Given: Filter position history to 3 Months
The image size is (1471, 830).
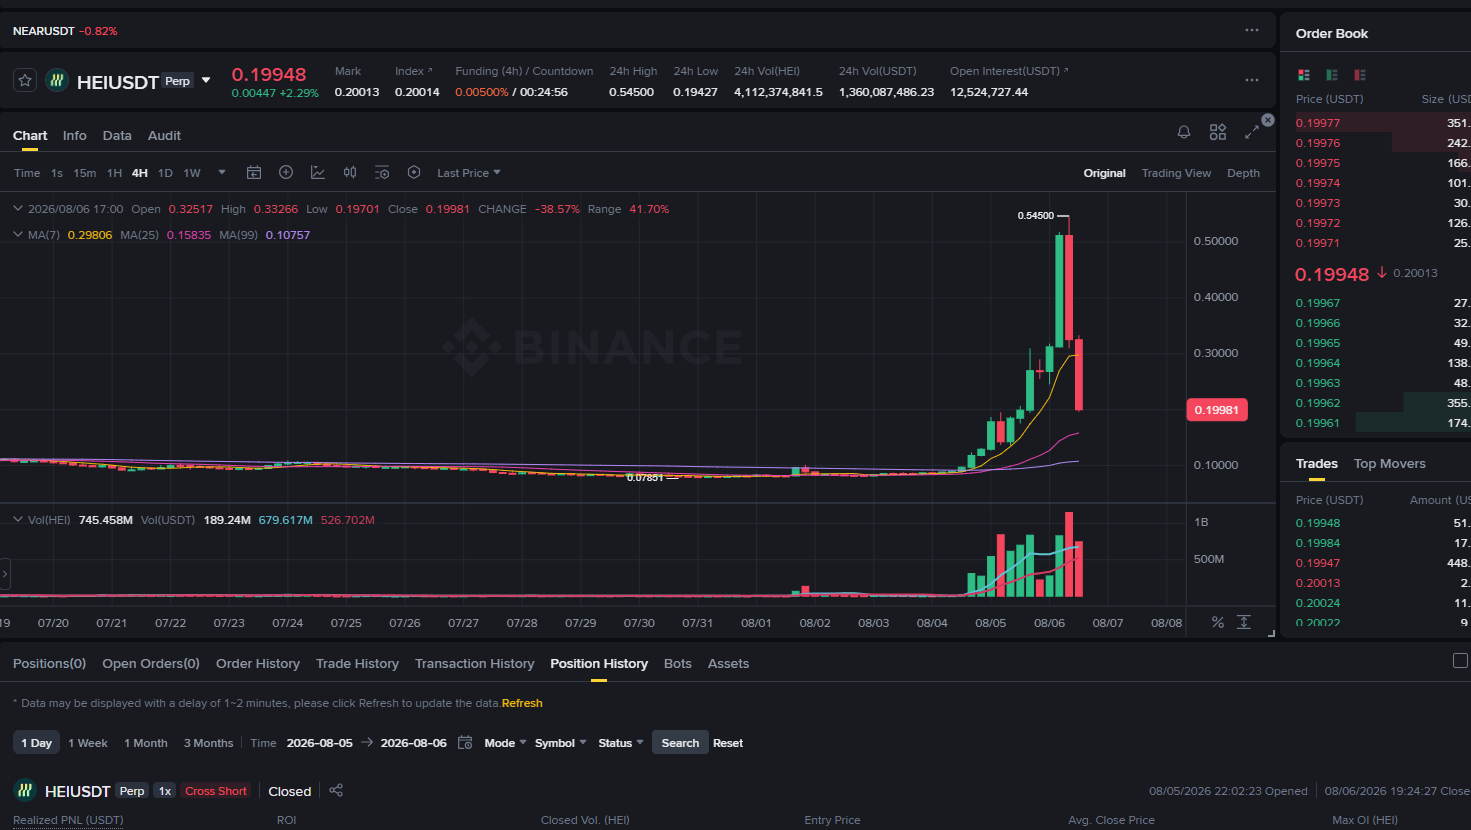Looking at the screenshot, I should pos(208,743).
